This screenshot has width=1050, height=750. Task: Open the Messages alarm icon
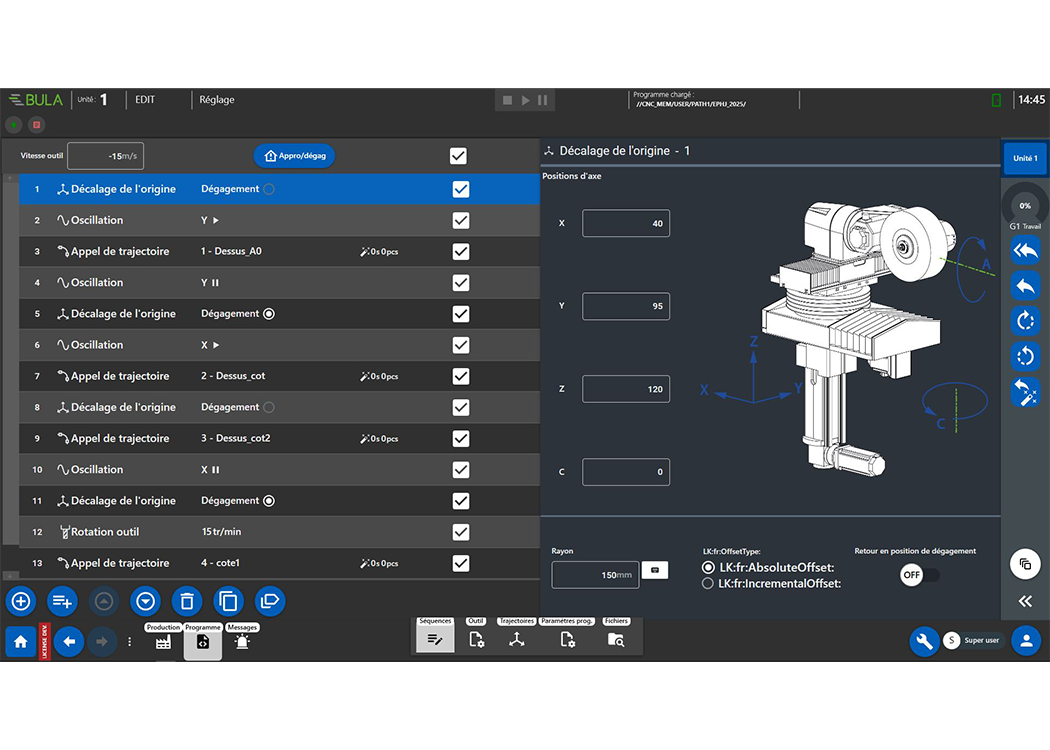pos(242,641)
